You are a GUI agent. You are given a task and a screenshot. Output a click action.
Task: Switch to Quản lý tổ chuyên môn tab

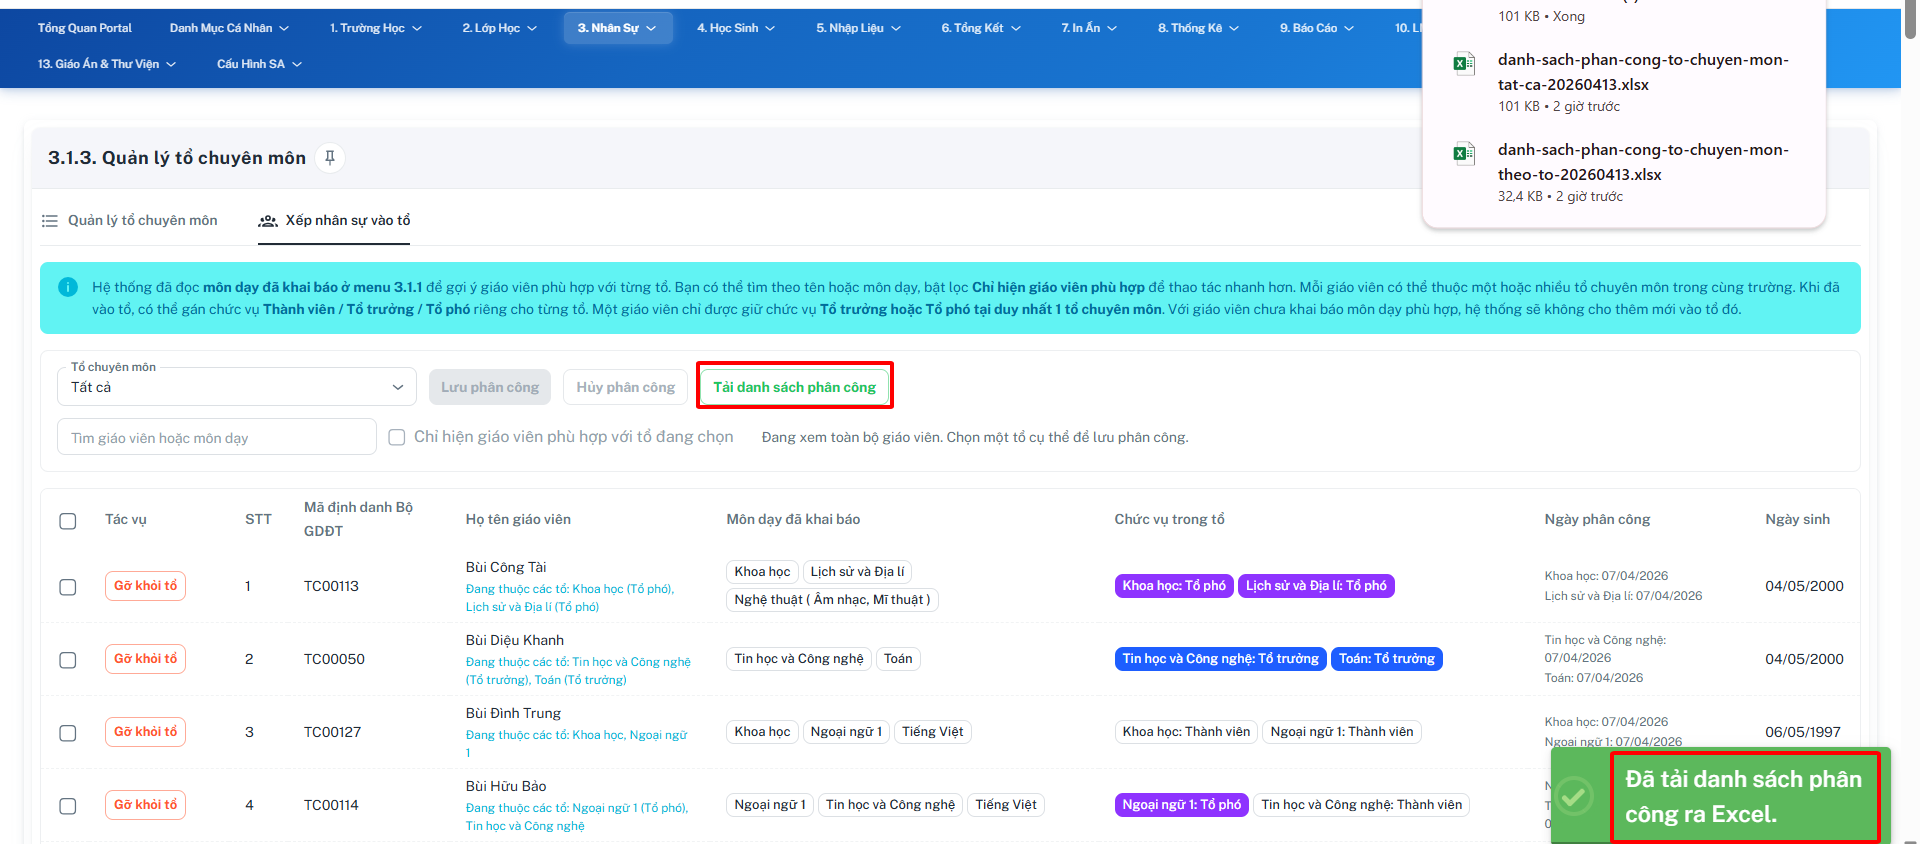(x=130, y=220)
